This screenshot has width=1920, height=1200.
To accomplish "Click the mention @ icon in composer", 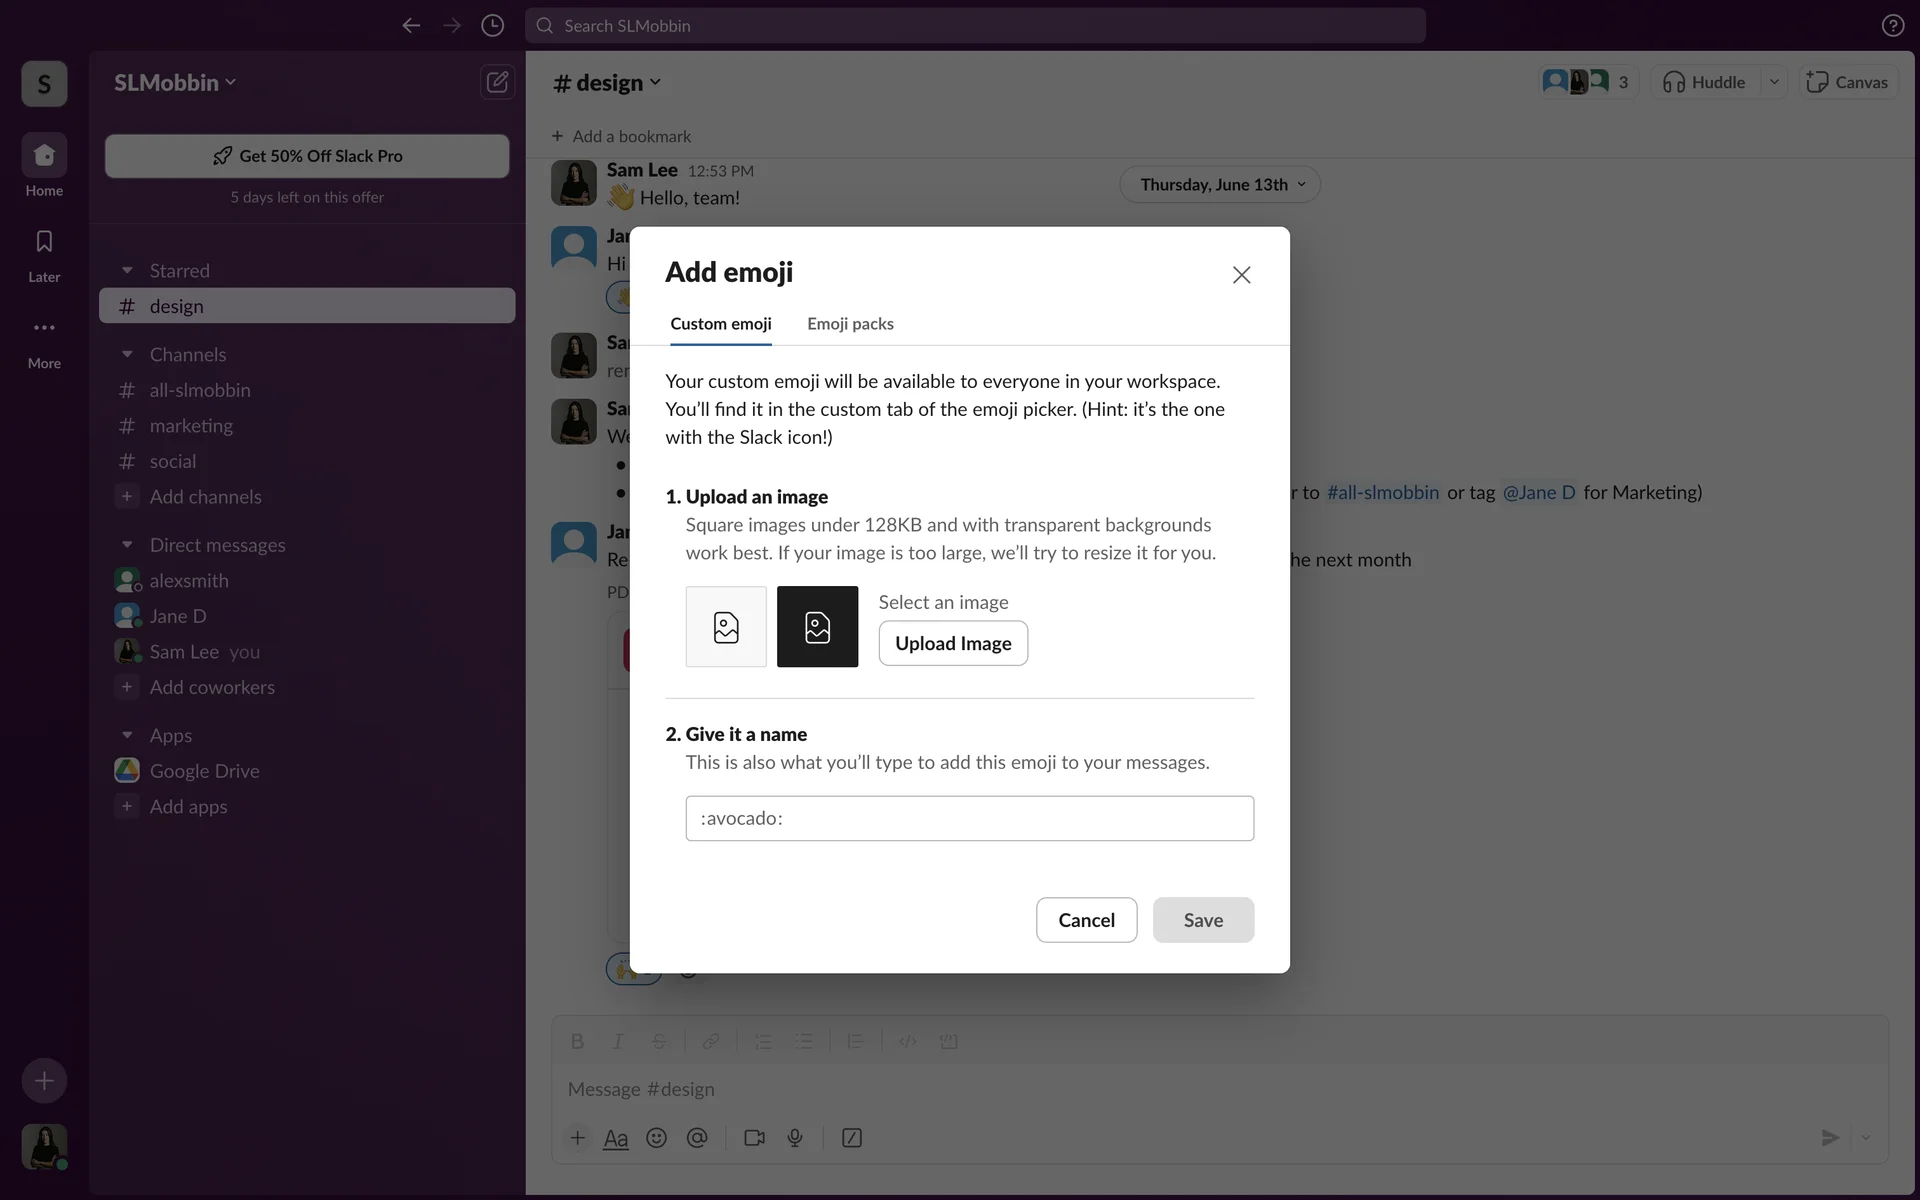I will [697, 1138].
